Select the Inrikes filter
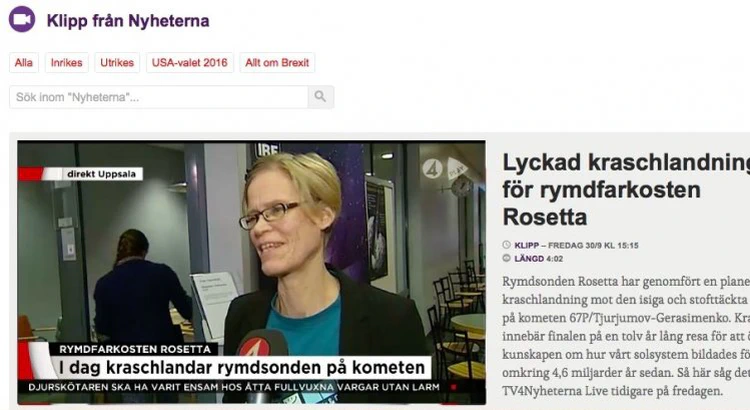The height and width of the screenshot is (410, 750). pos(66,63)
